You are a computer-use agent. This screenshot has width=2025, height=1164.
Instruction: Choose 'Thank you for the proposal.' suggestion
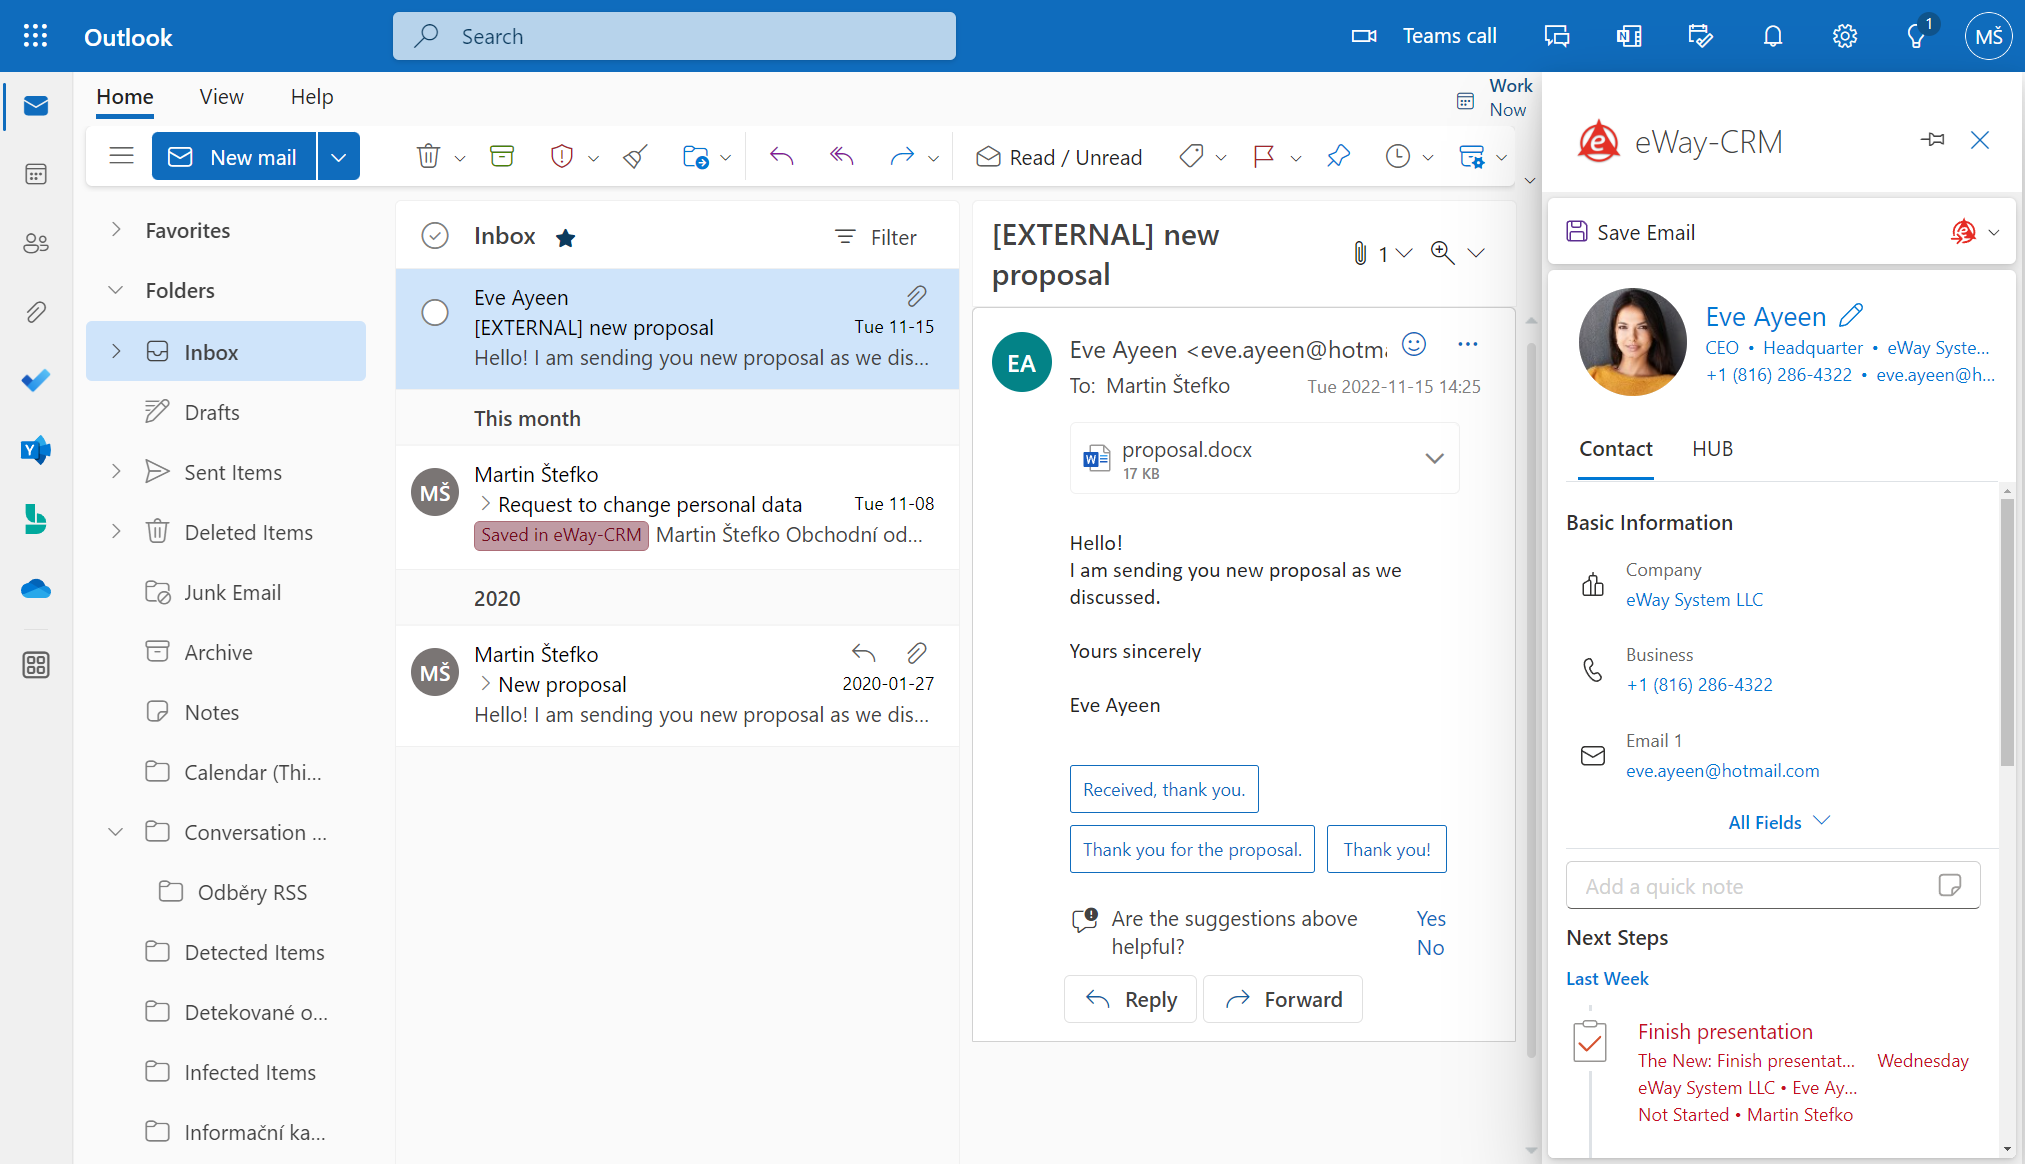pos(1192,849)
